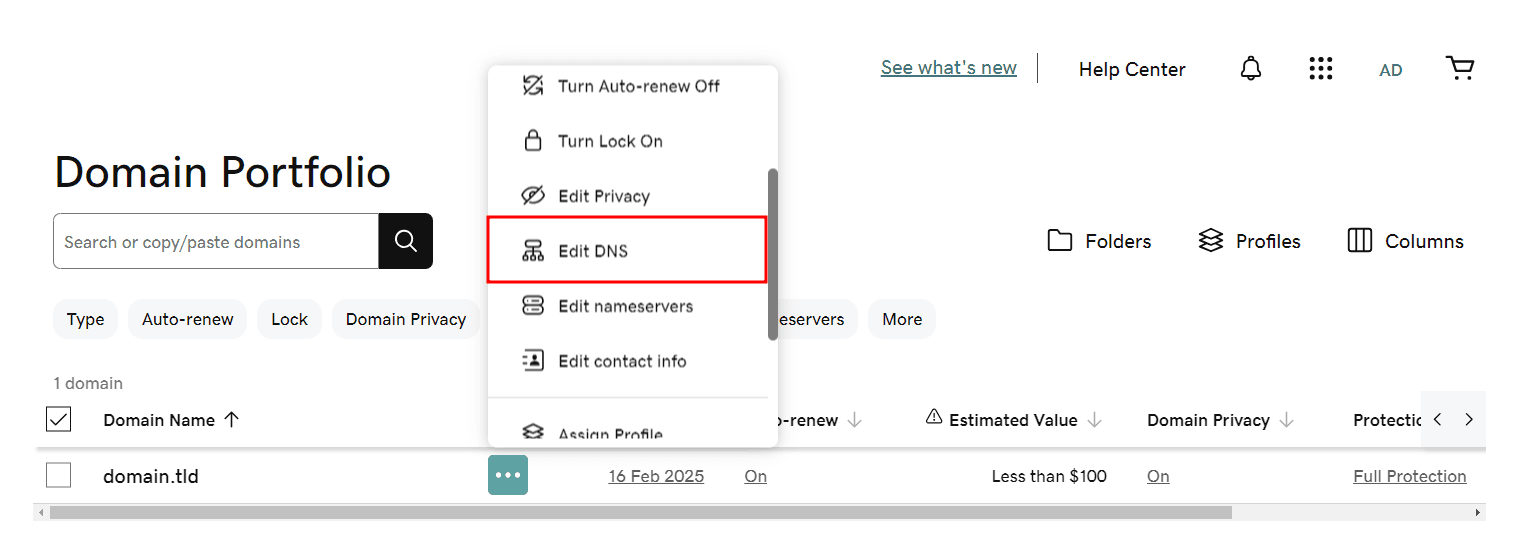Expand the More filters chip
The width and height of the screenshot is (1522, 549).
tap(902, 320)
